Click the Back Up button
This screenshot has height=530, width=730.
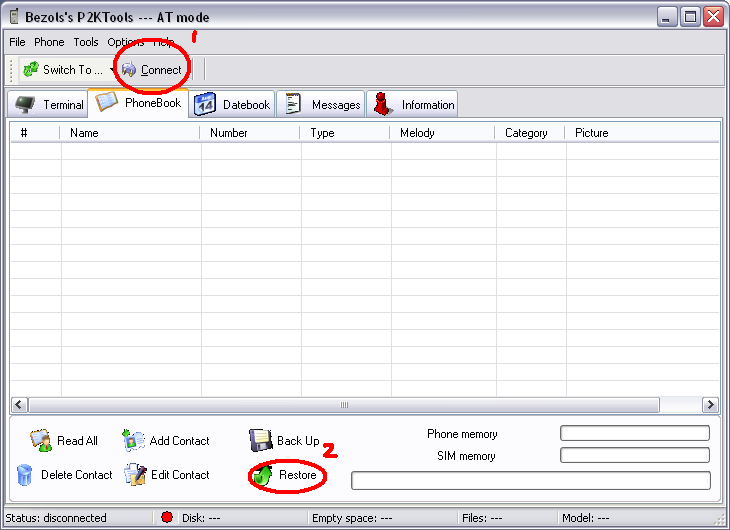[x=284, y=441]
